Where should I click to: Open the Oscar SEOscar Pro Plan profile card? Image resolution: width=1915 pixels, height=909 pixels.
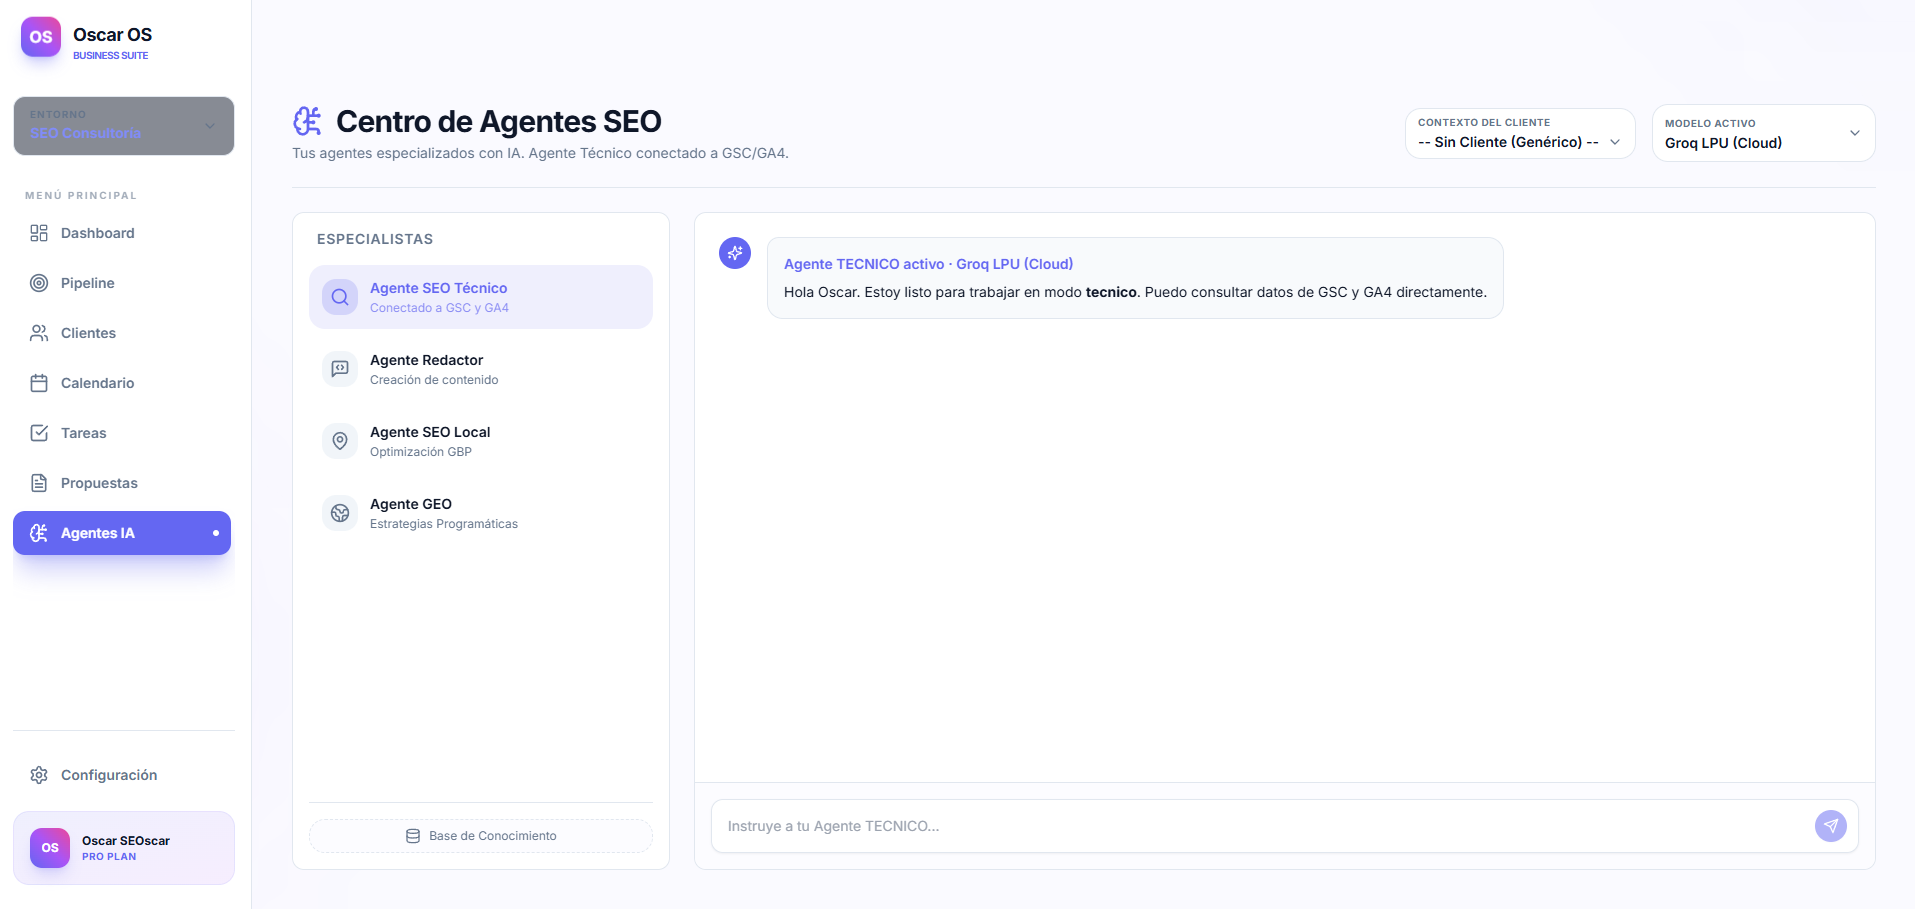coord(124,848)
